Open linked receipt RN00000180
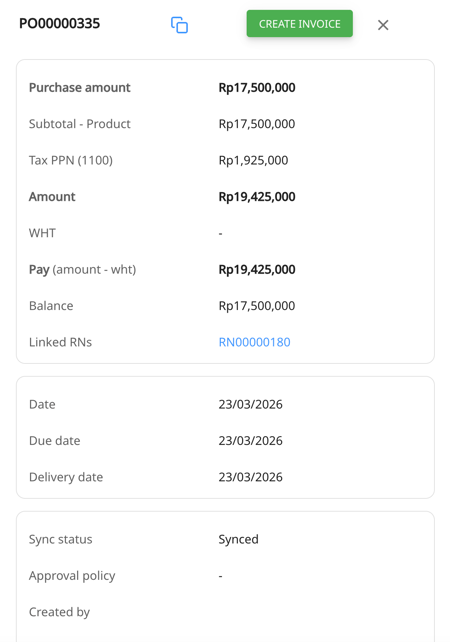The image size is (450, 642). [x=254, y=342]
